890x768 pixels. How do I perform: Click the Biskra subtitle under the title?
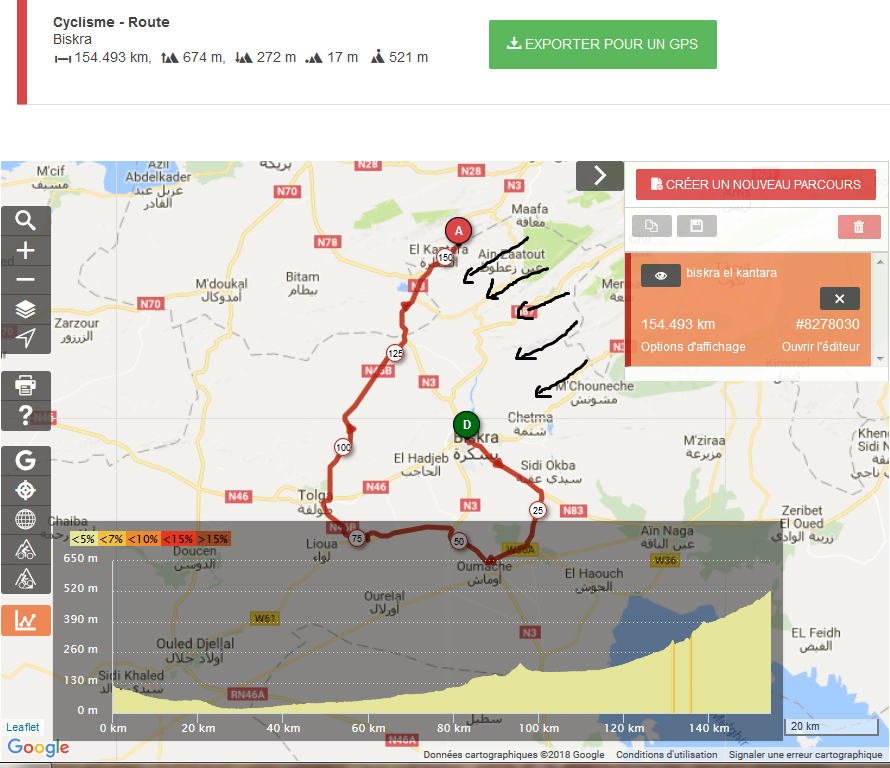click(72, 39)
